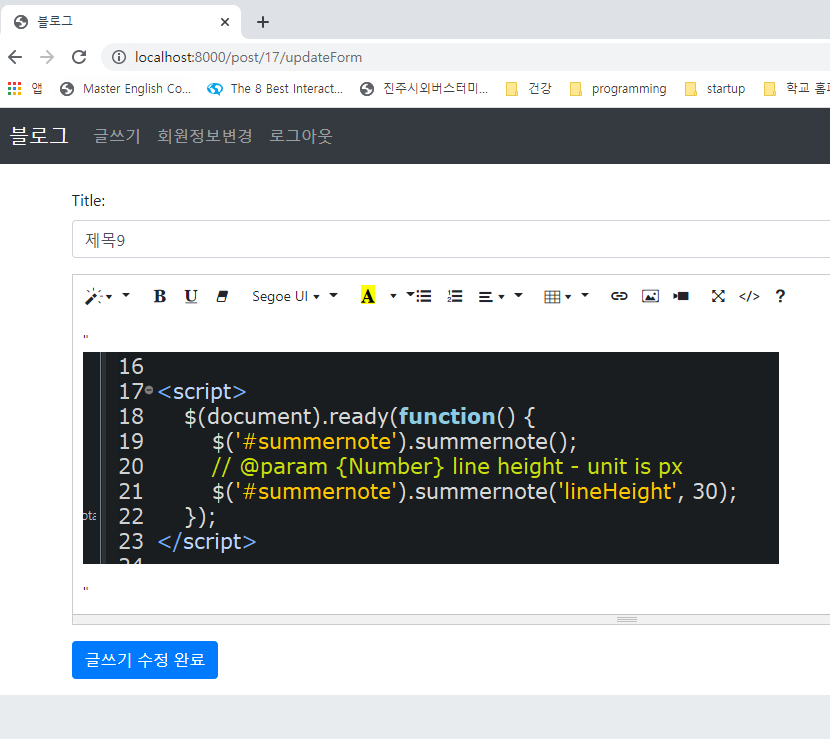Click the 로그아웃 navigation link
830x739 pixels.
(x=301, y=136)
